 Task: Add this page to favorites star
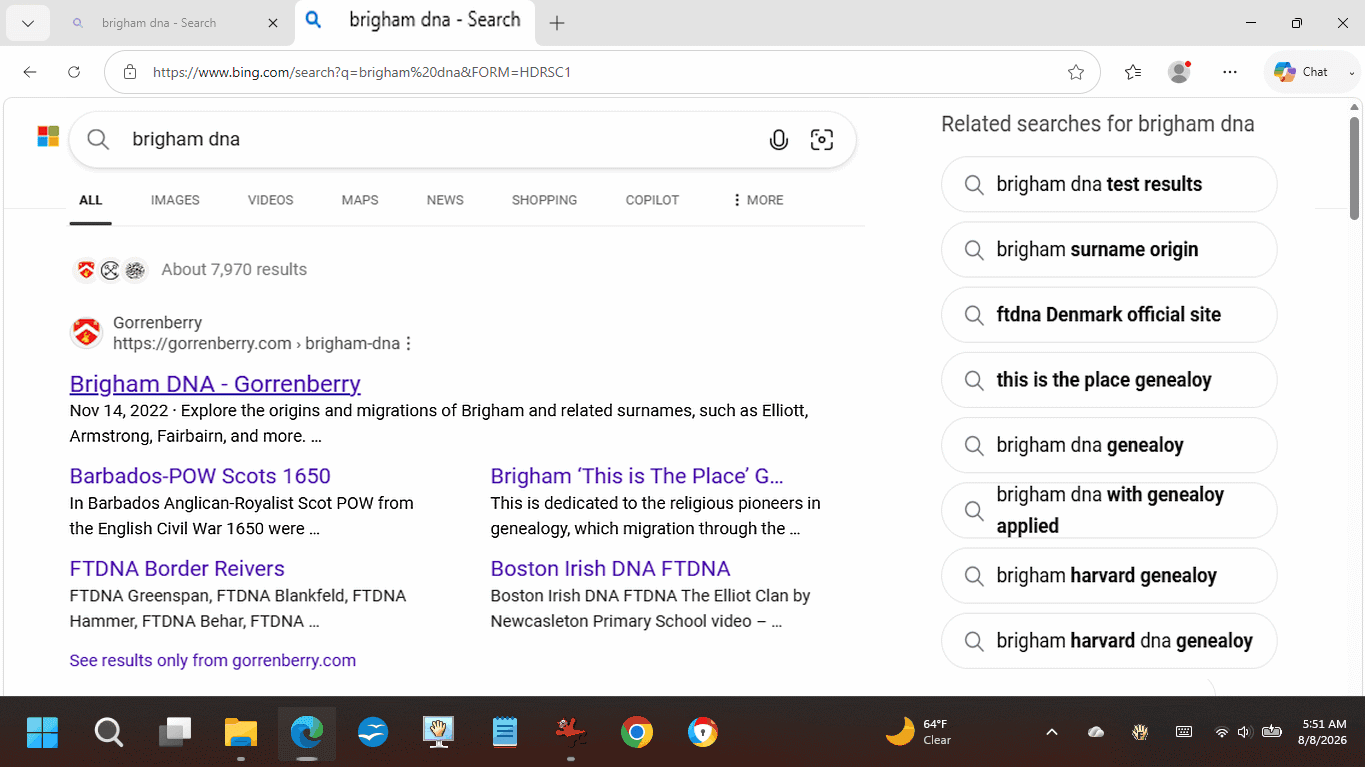point(1076,72)
